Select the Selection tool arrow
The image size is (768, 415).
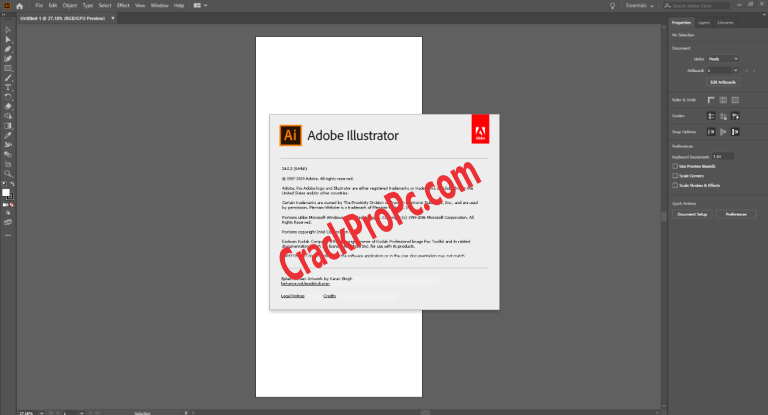click(8, 30)
